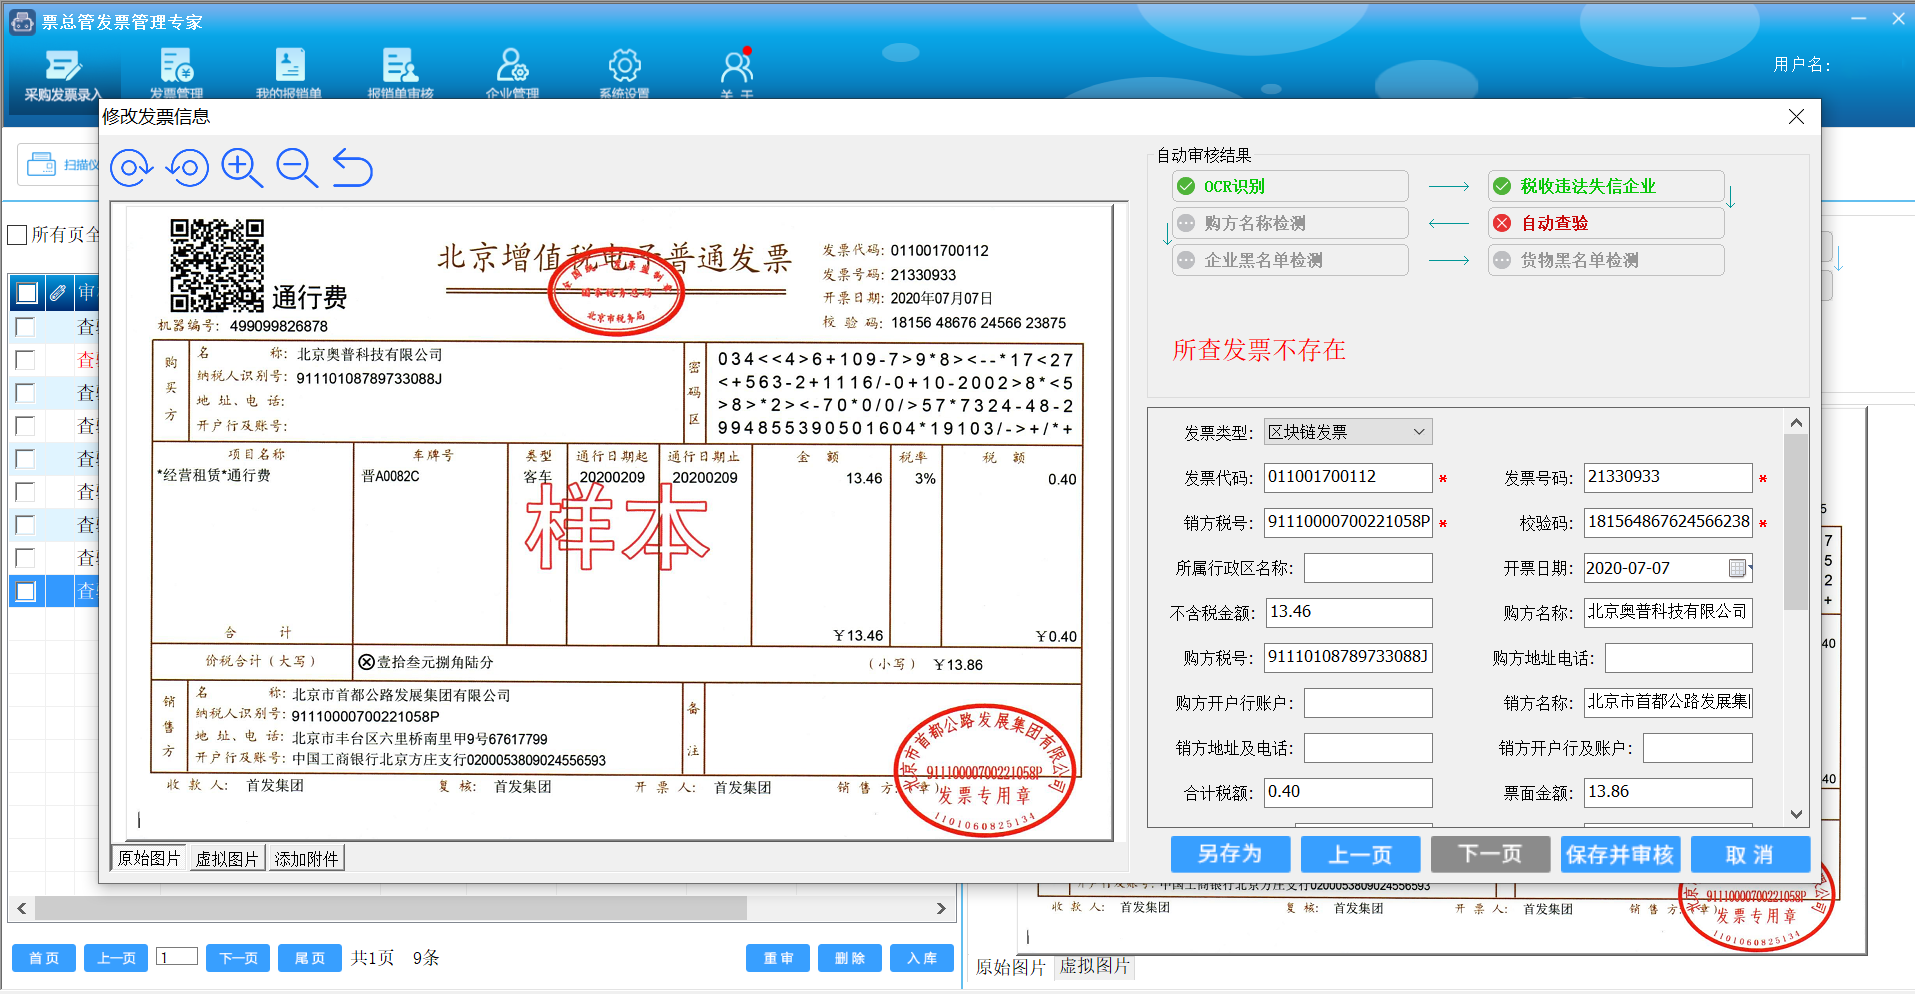Click the 保存并审核 button
Screen dimensions: 1915x994
(x=1620, y=854)
